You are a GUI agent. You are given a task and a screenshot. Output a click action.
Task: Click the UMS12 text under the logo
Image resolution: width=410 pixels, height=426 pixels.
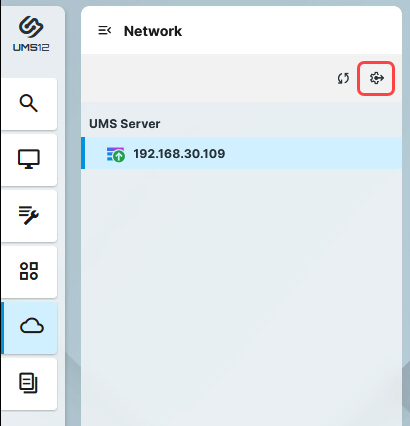31,48
